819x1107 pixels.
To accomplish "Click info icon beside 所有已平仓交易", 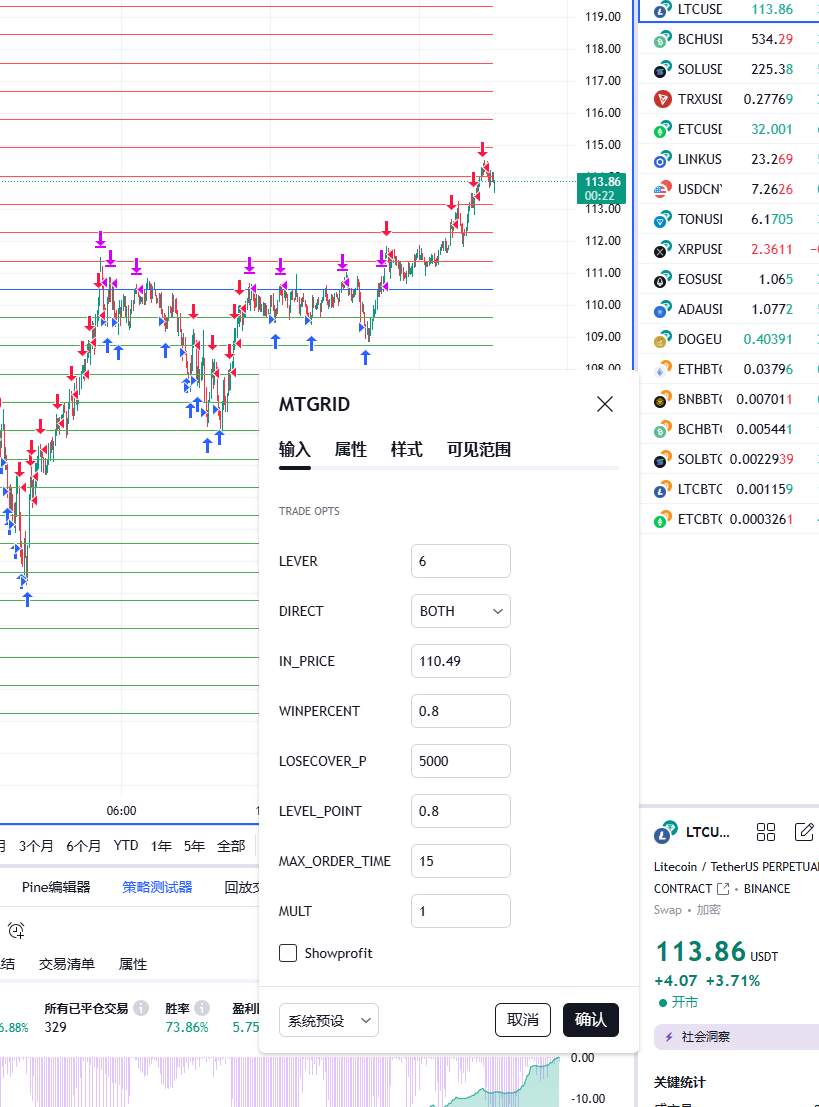I will coord(141,1008).
